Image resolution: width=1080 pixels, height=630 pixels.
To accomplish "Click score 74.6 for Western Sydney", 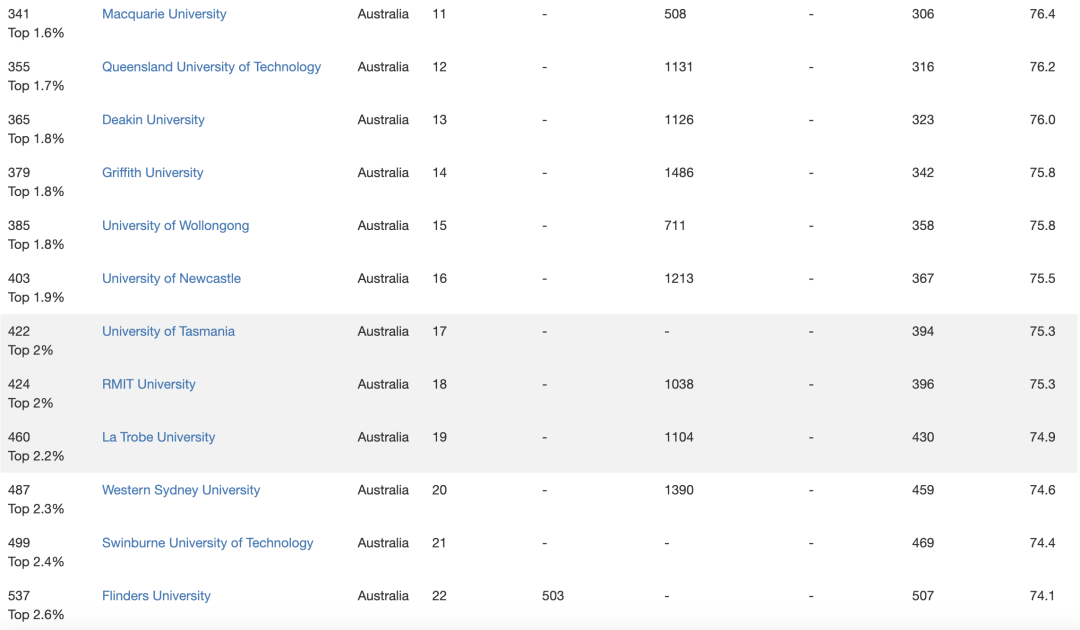I will (1042, 490).
